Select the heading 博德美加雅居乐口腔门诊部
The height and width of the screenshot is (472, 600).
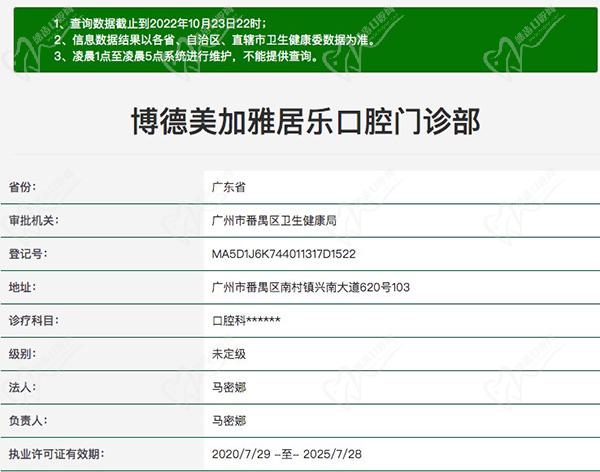tap(305, 121)
